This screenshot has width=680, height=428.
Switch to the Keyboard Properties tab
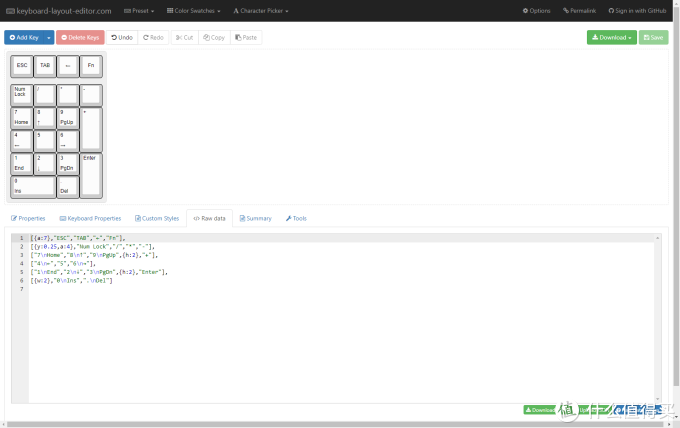tap(91, 218)
